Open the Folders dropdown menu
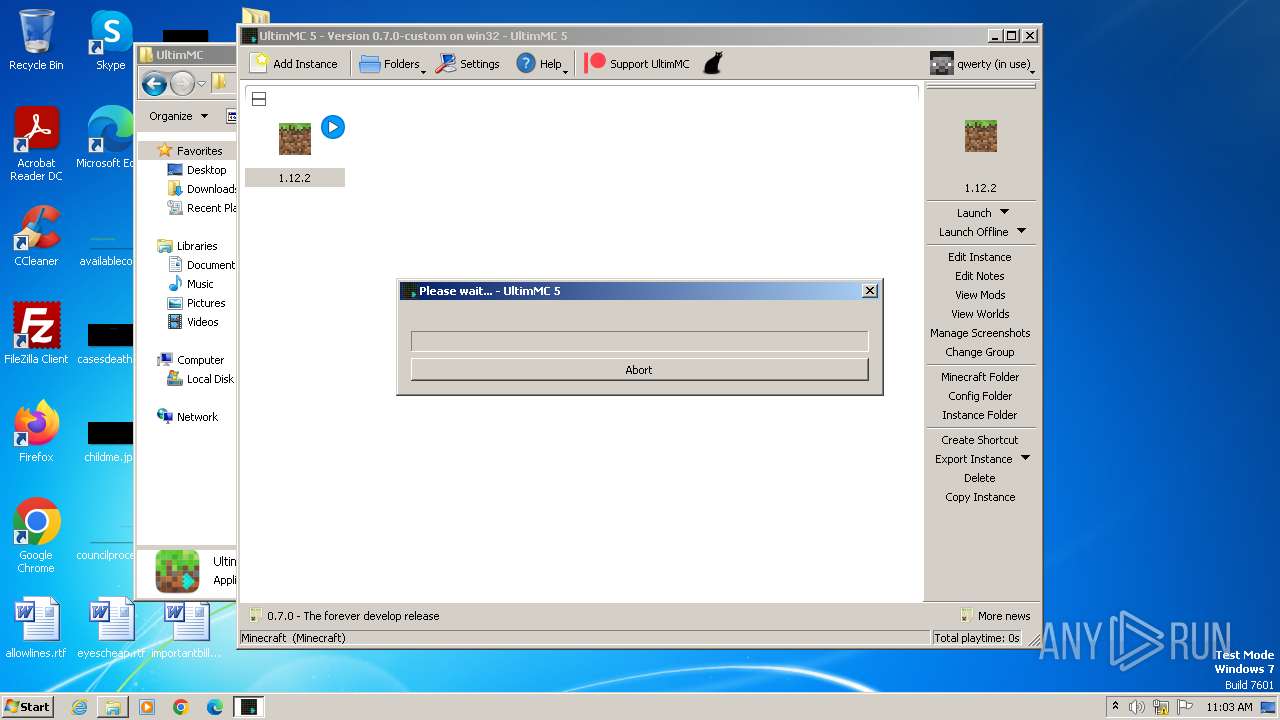The image size is (1280, 720). (x=392, y=64)
